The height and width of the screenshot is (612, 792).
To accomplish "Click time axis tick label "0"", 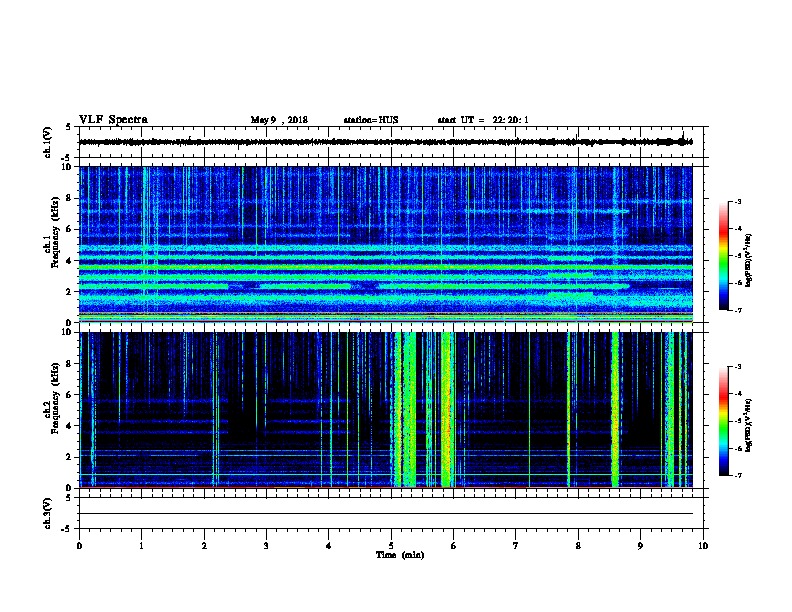I will click(x=79, y=545).
